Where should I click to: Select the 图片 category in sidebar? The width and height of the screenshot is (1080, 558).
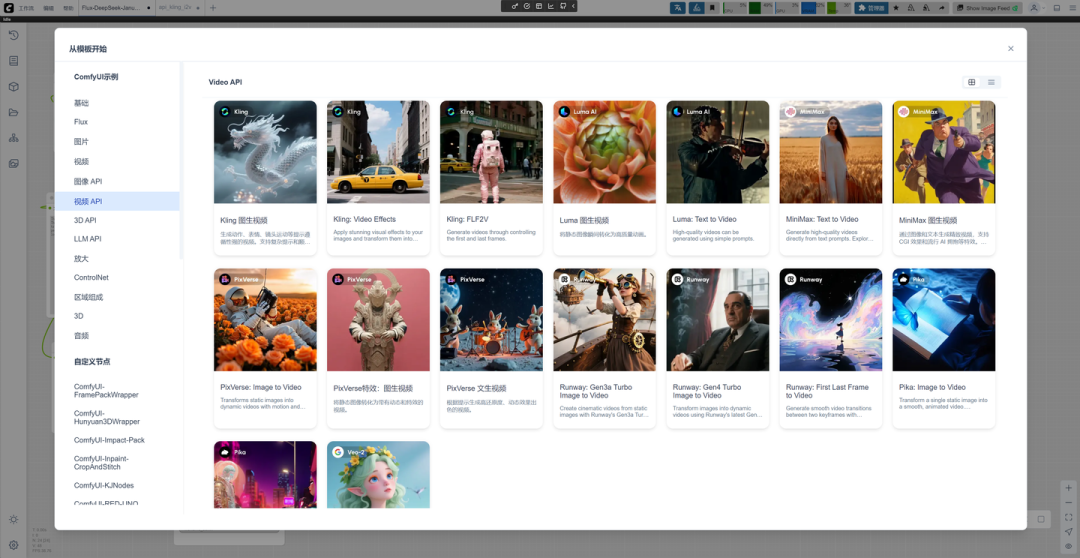click(117, 141)
